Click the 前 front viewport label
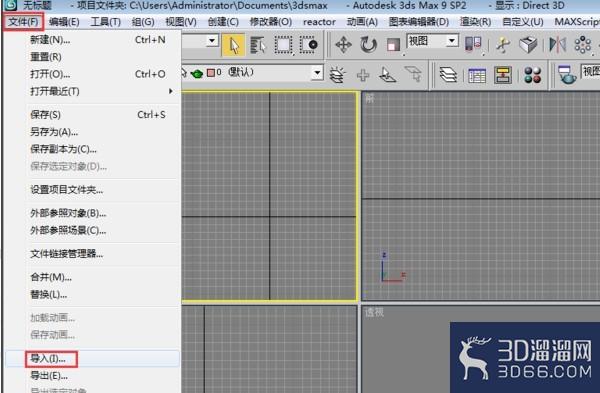This screenshot has height=393, width=600. tap(370, 99)
